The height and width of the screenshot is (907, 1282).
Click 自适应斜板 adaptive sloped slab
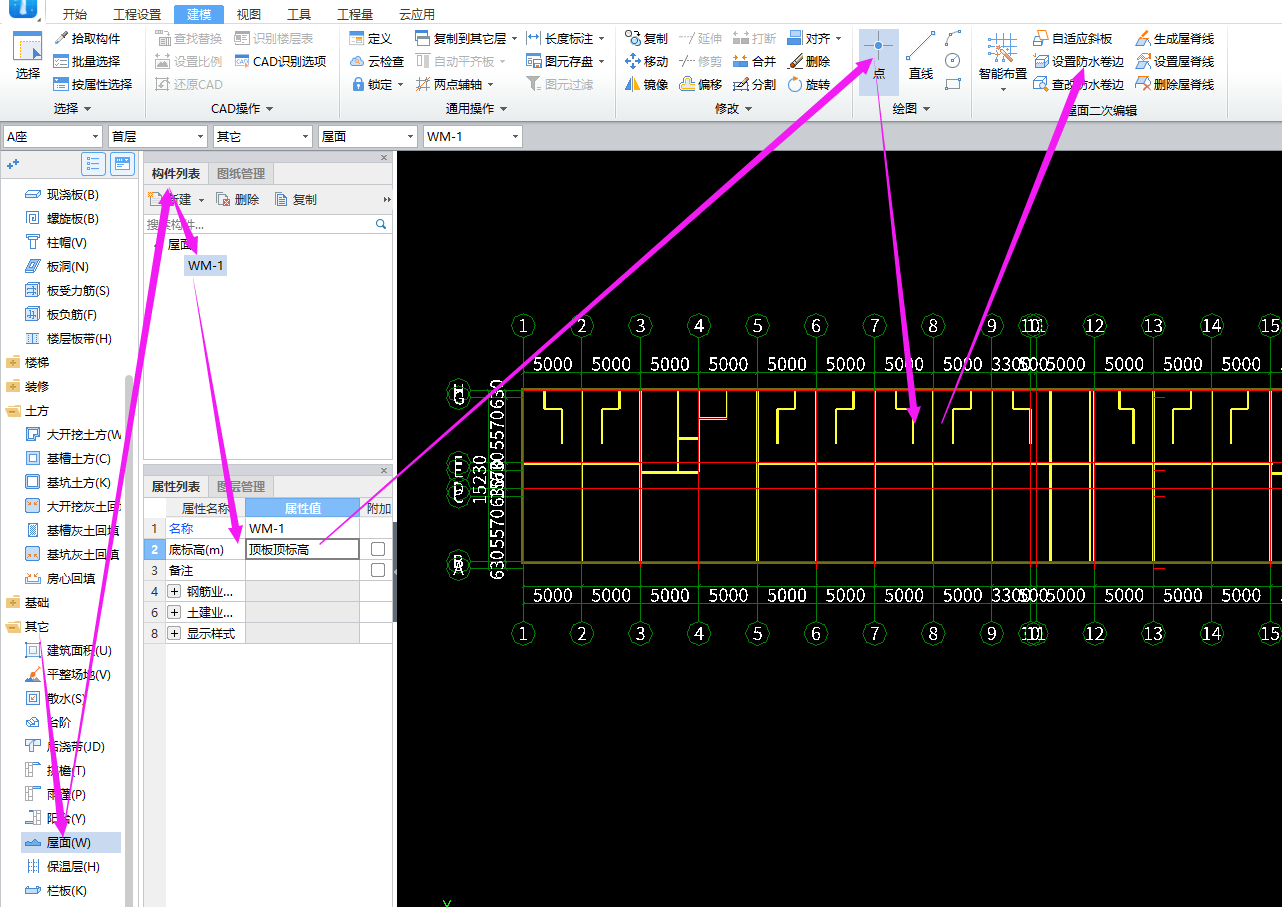1073,38
